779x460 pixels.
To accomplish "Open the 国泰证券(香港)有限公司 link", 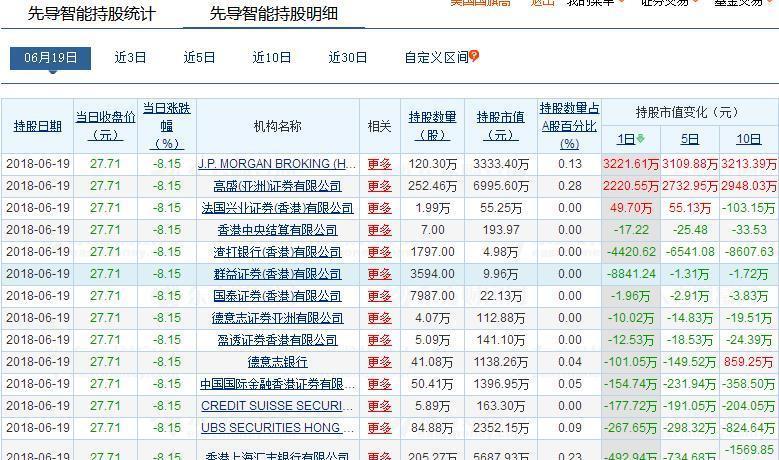I will click(x=277, y=296).
